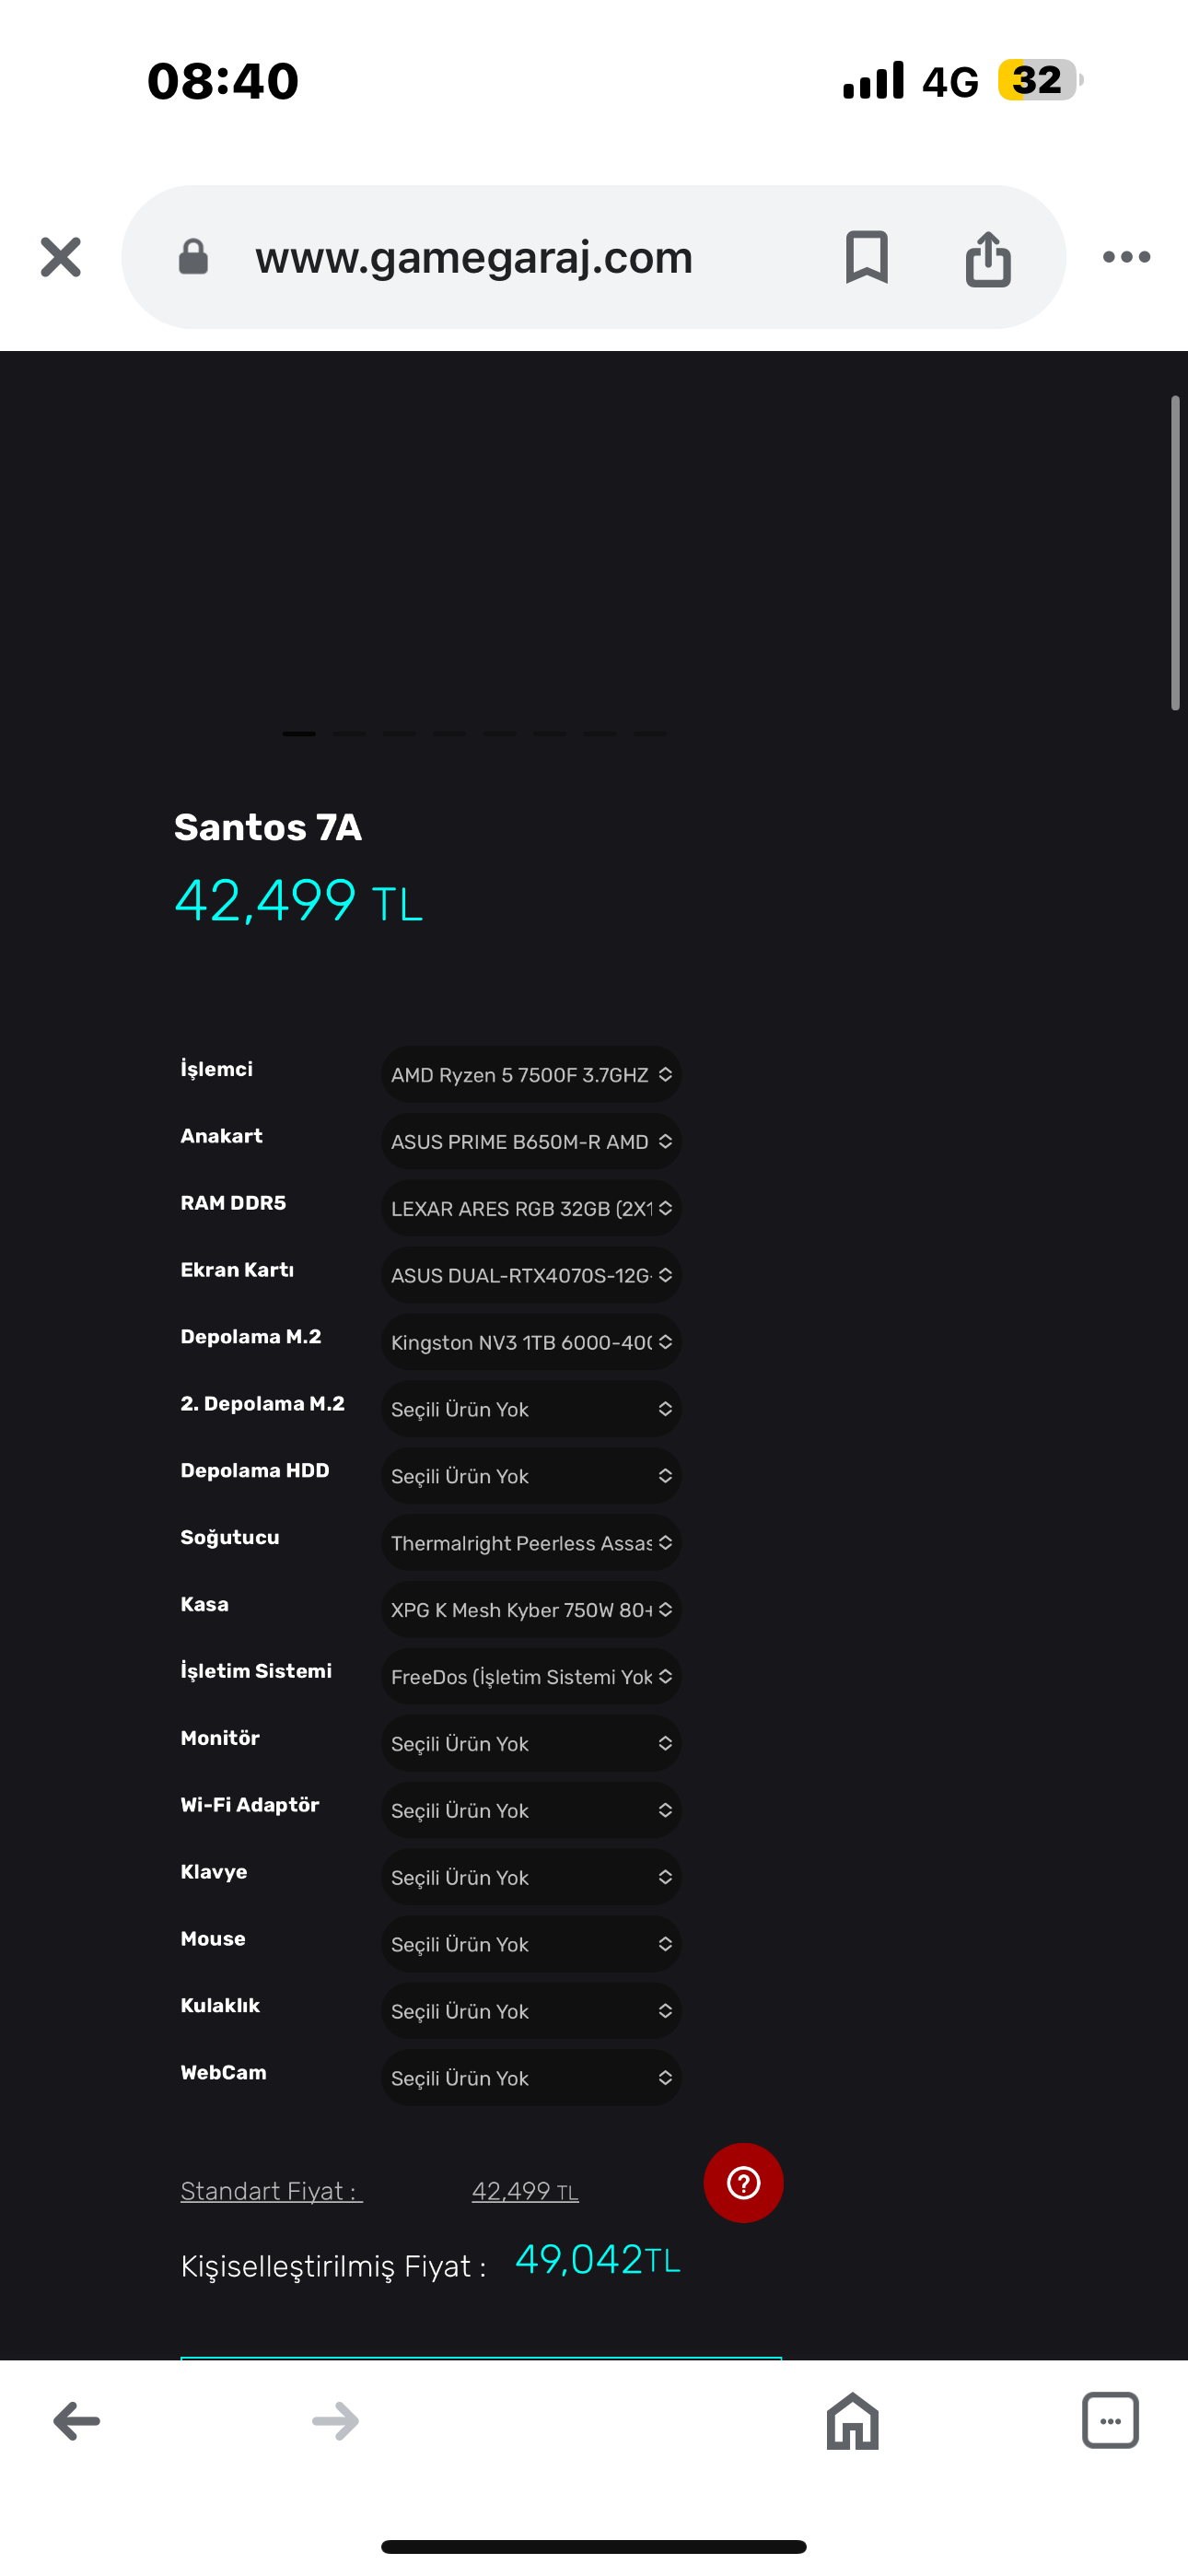Image resolution: width=1188 pixels, height=2576 pixels.
Task: Open the tabs menu icon at bottom right
Action: click(1110, 2420)
